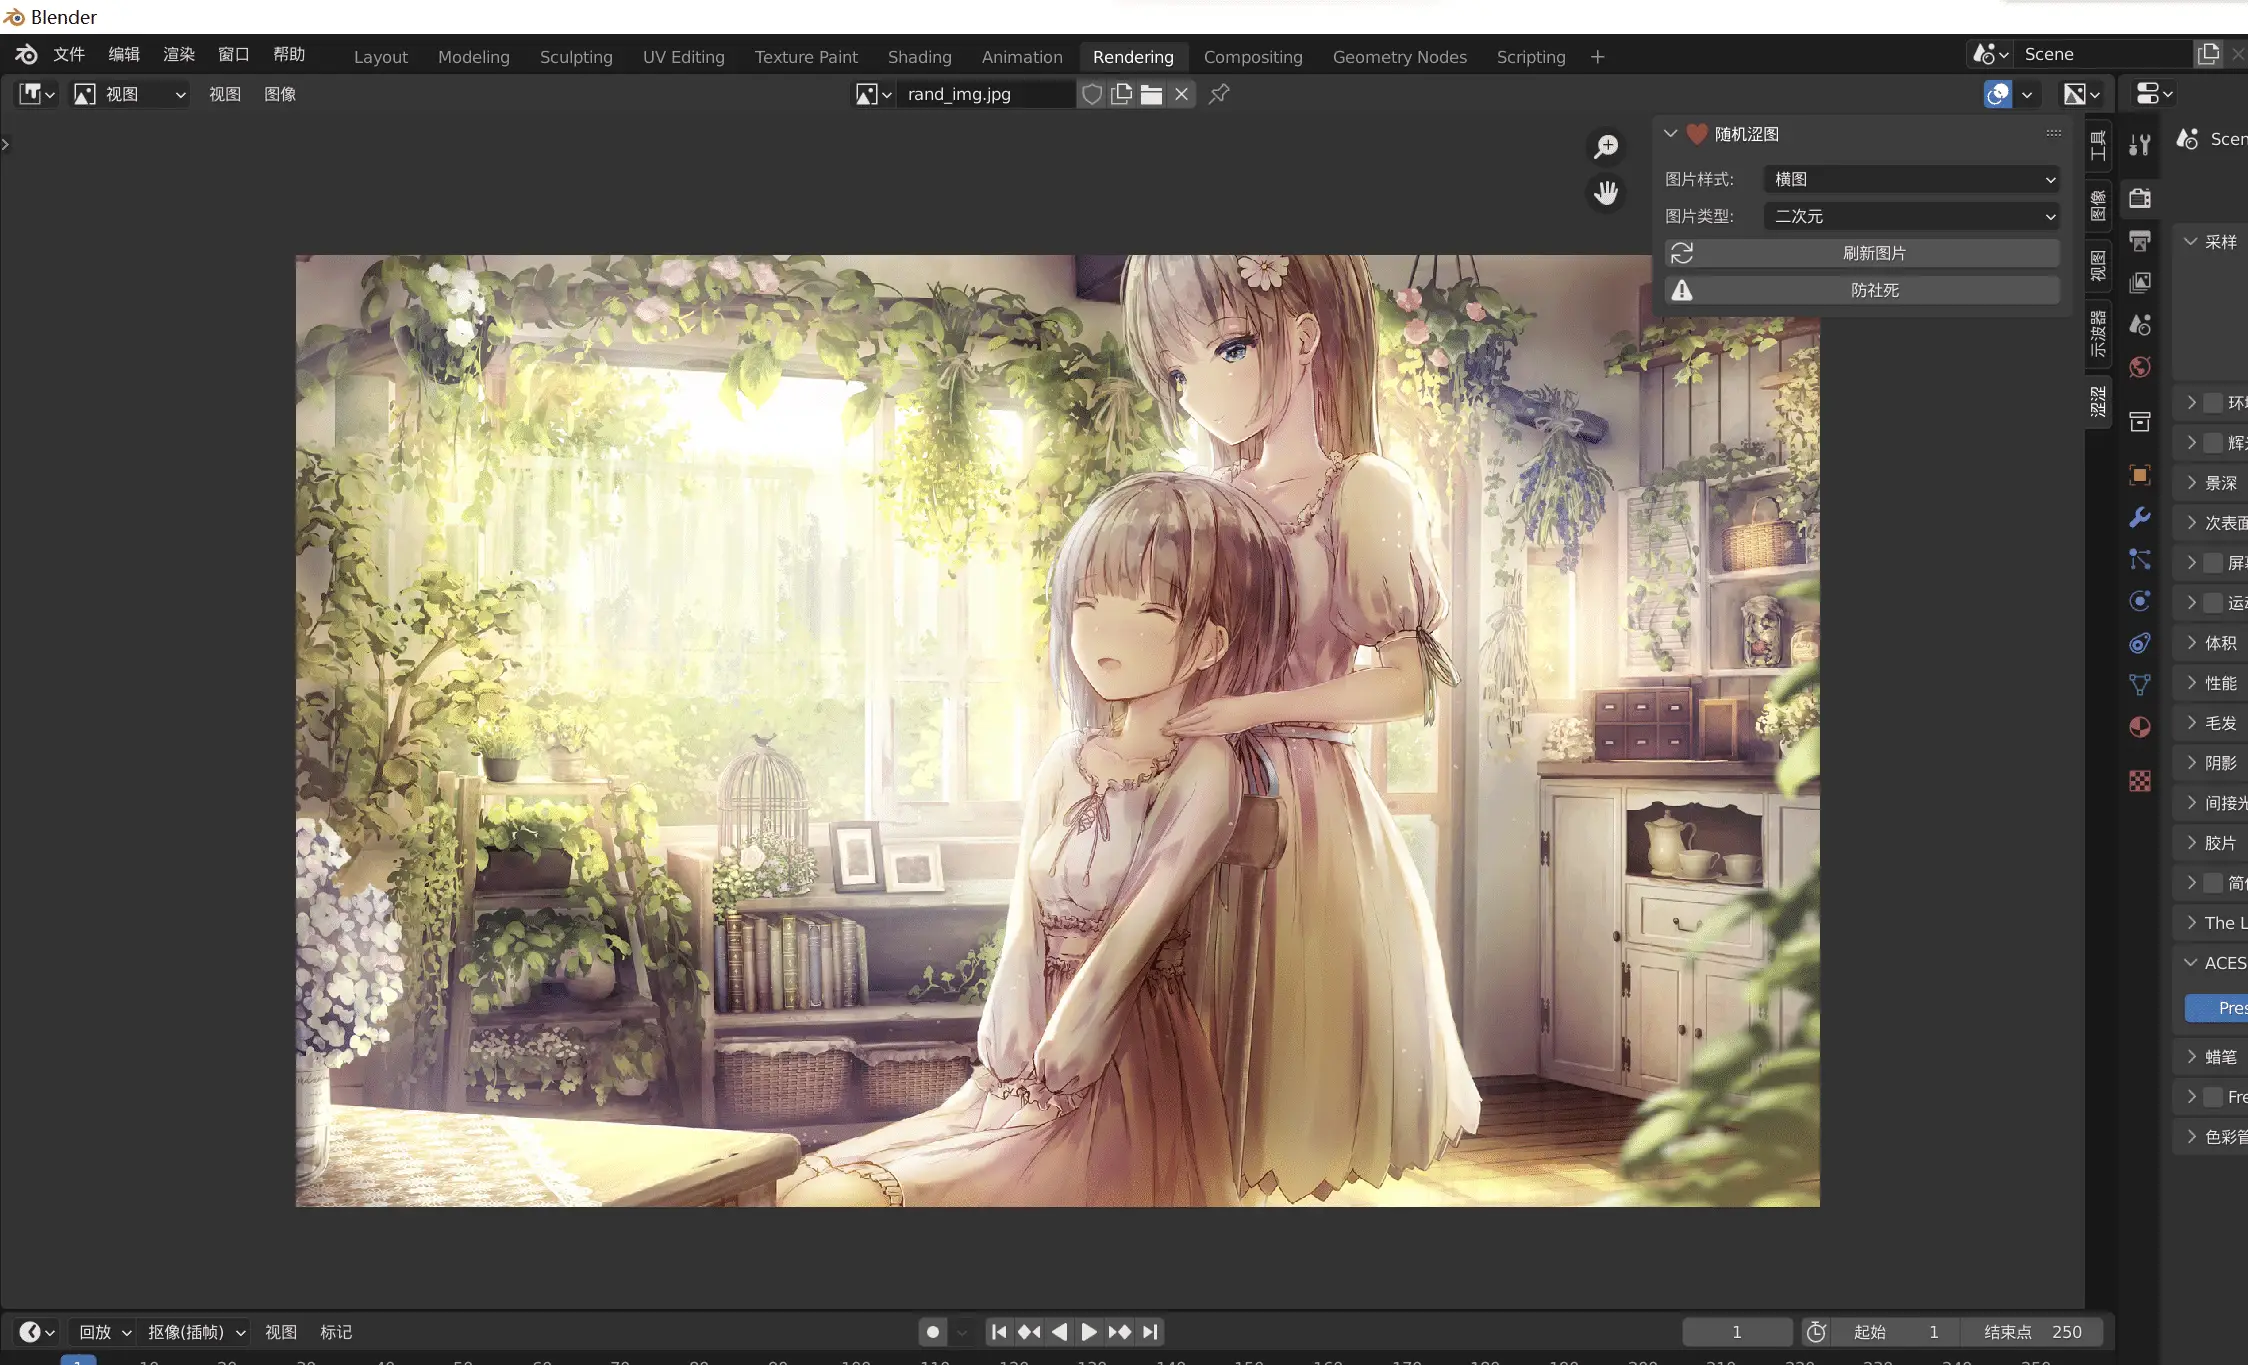Image resolution: width=2248 pixels, height=1365 pixels.
Task: Open the Material properties sphere tab
Action: click(x=2139, y=727)
